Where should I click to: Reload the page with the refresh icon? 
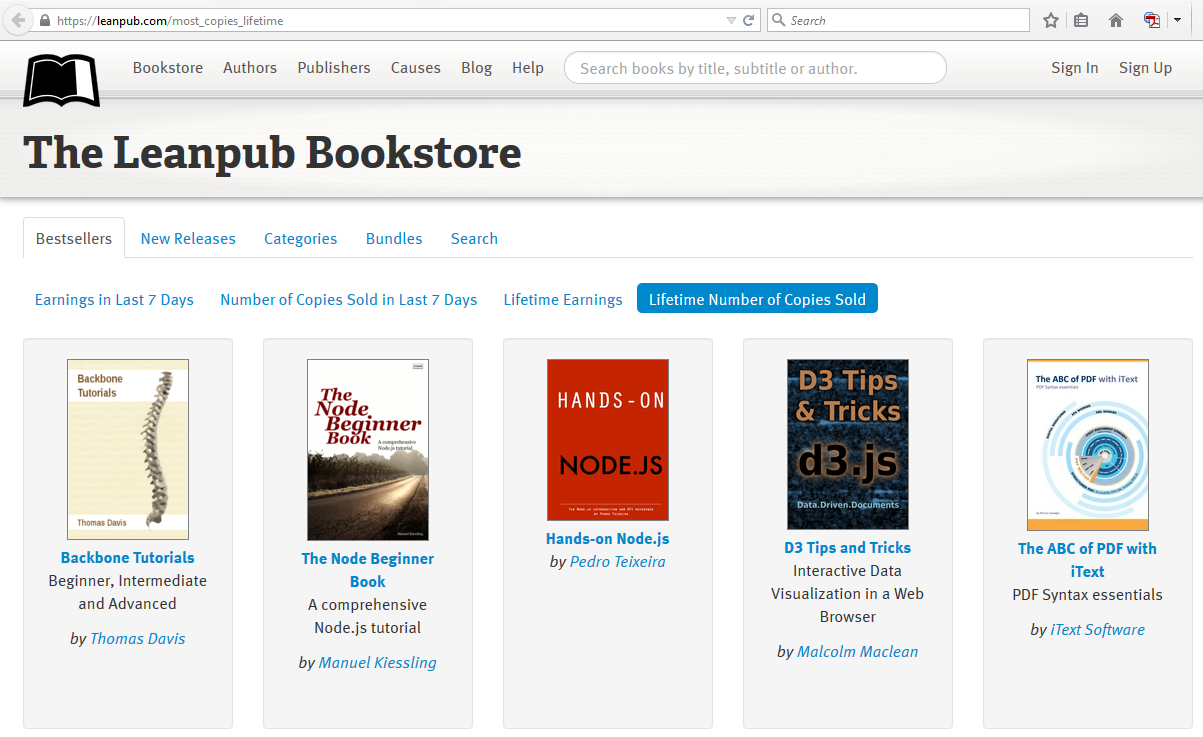pos(748,20)
